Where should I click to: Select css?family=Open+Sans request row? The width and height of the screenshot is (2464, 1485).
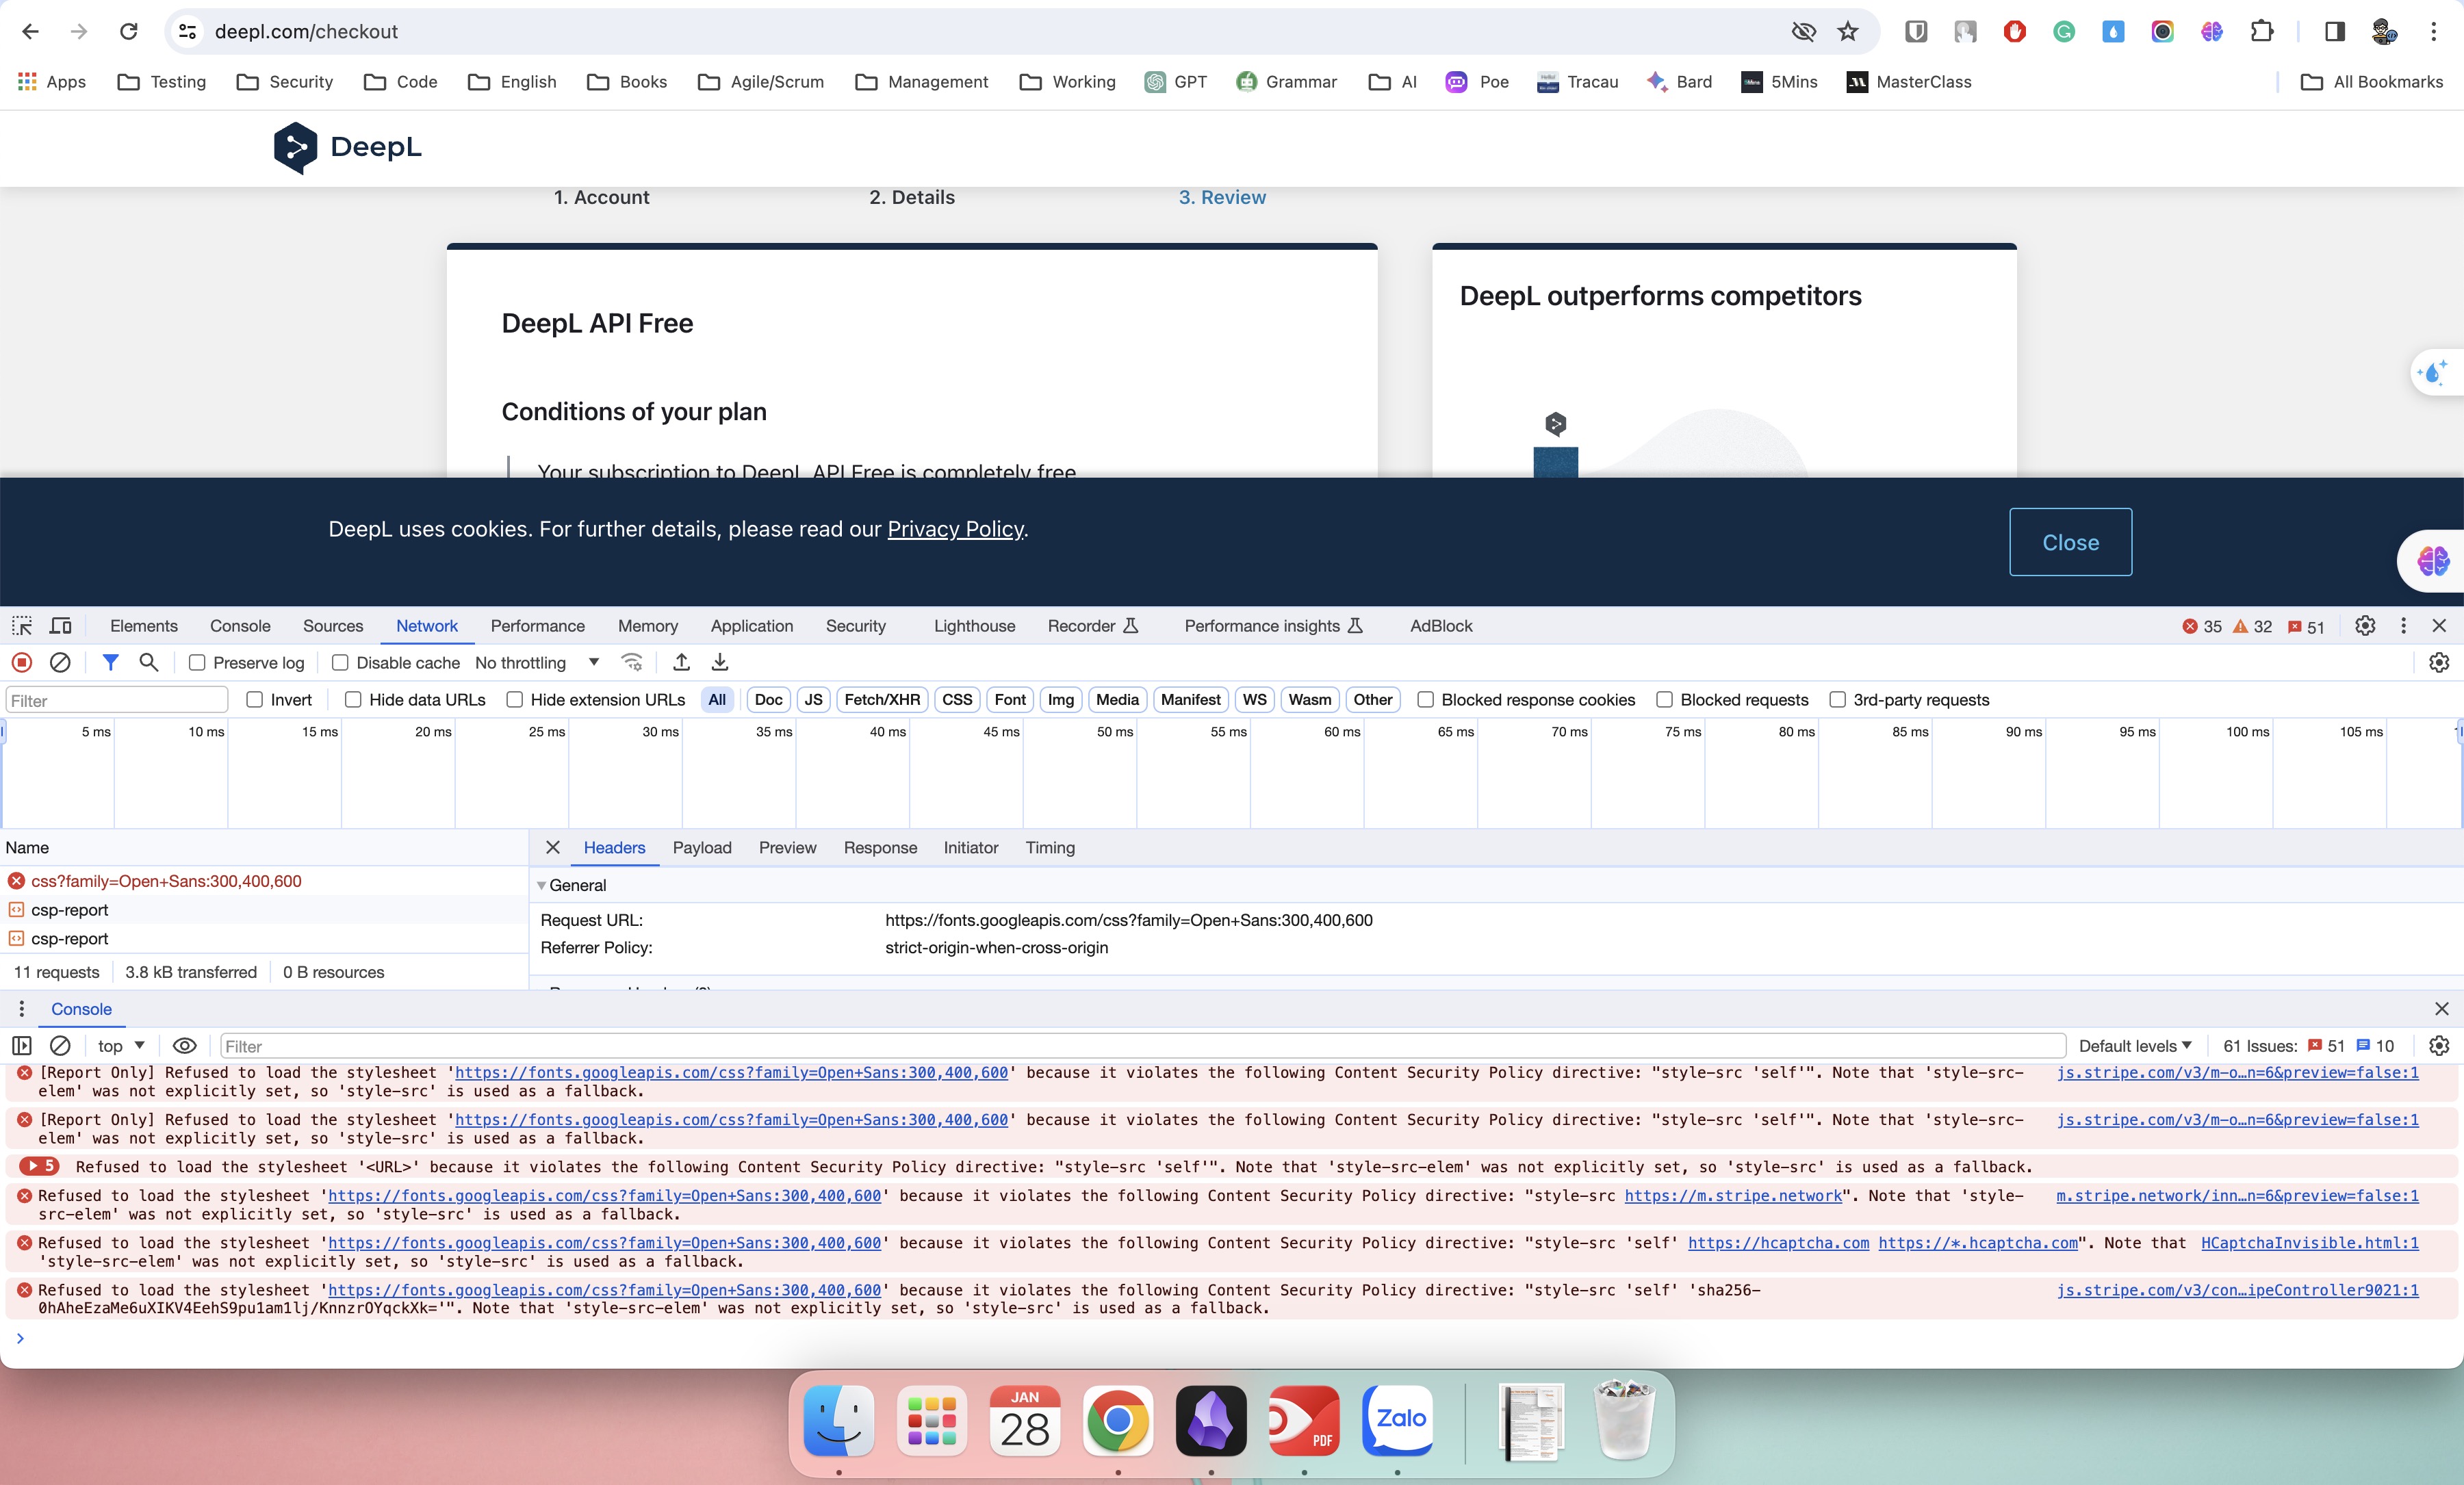[264, 881]
